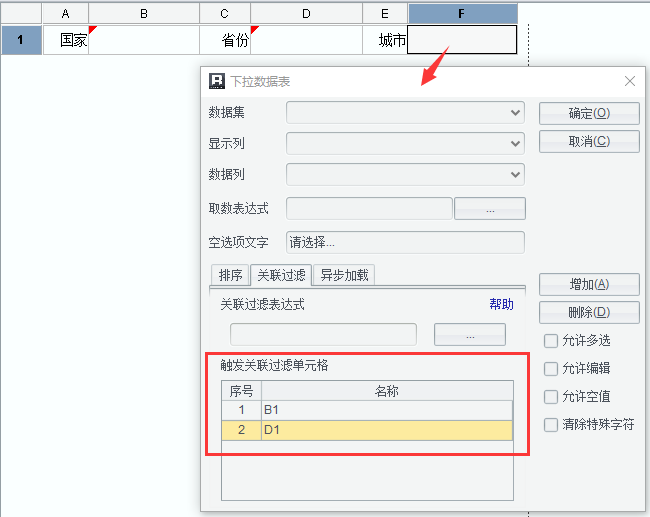Enable the 清除特殊字符 checkbox
The width and height of the screenshot is (650, 517).
551,425
